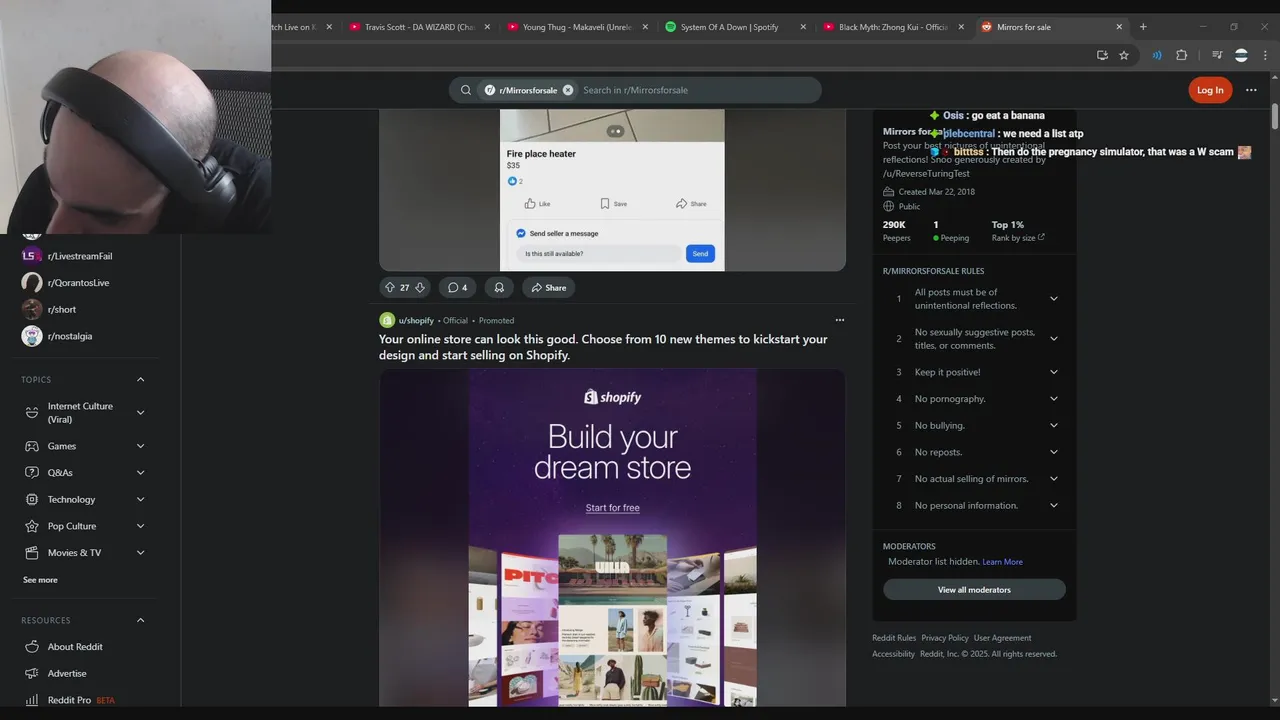
Task: Close the System Of A Down Spotify tab
Action: (803, 27)
